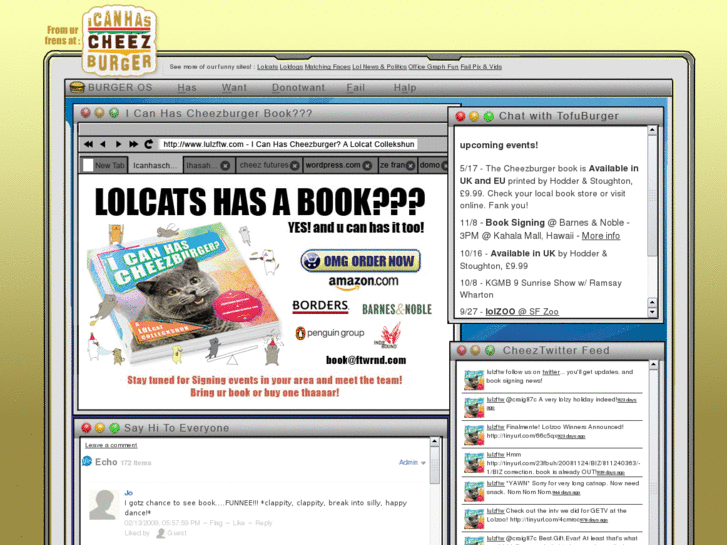
Task: Click commenter name Jo
Action: (x=128, y=493)
